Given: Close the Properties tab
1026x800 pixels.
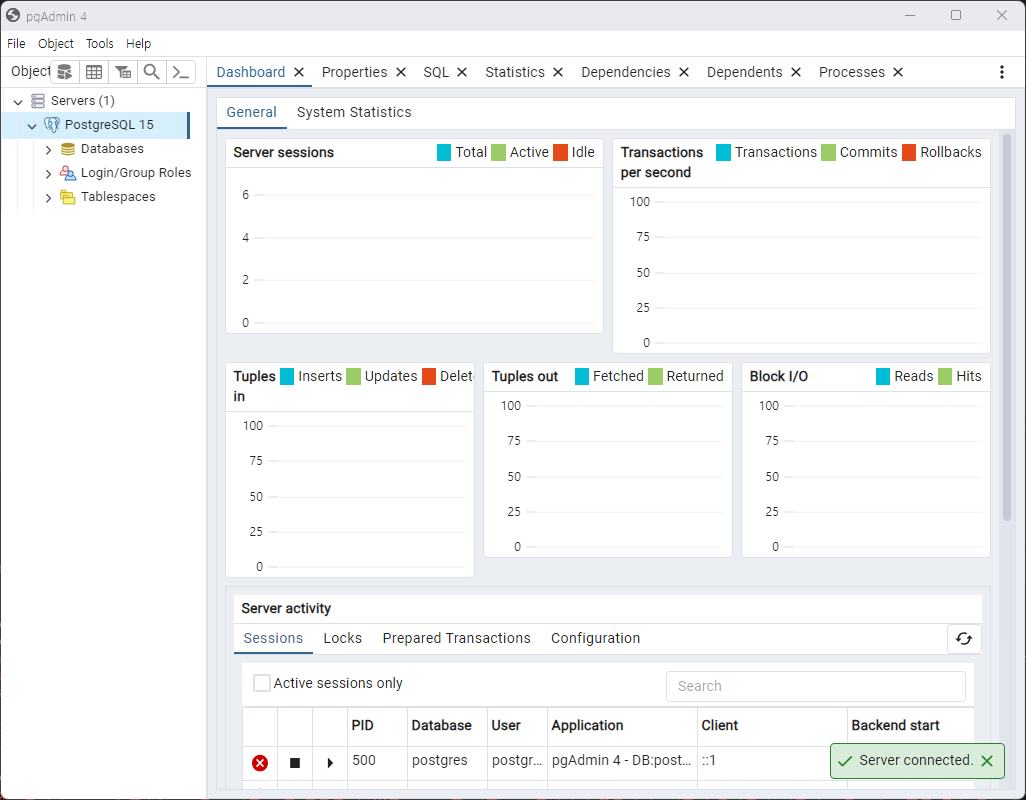Looking at the screenshot, I should [x=401, y=72].
